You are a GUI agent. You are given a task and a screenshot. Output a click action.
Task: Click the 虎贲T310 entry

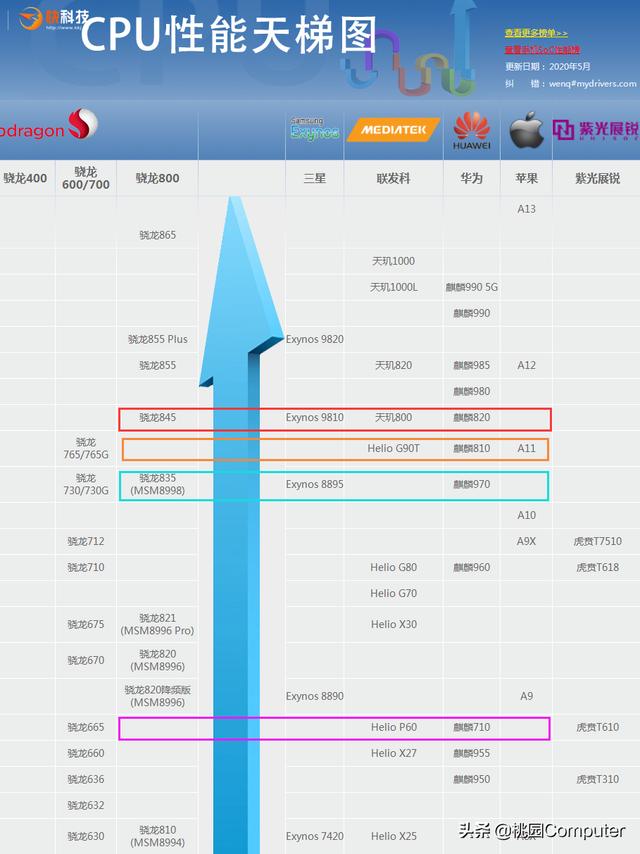(x=598, y=779)
